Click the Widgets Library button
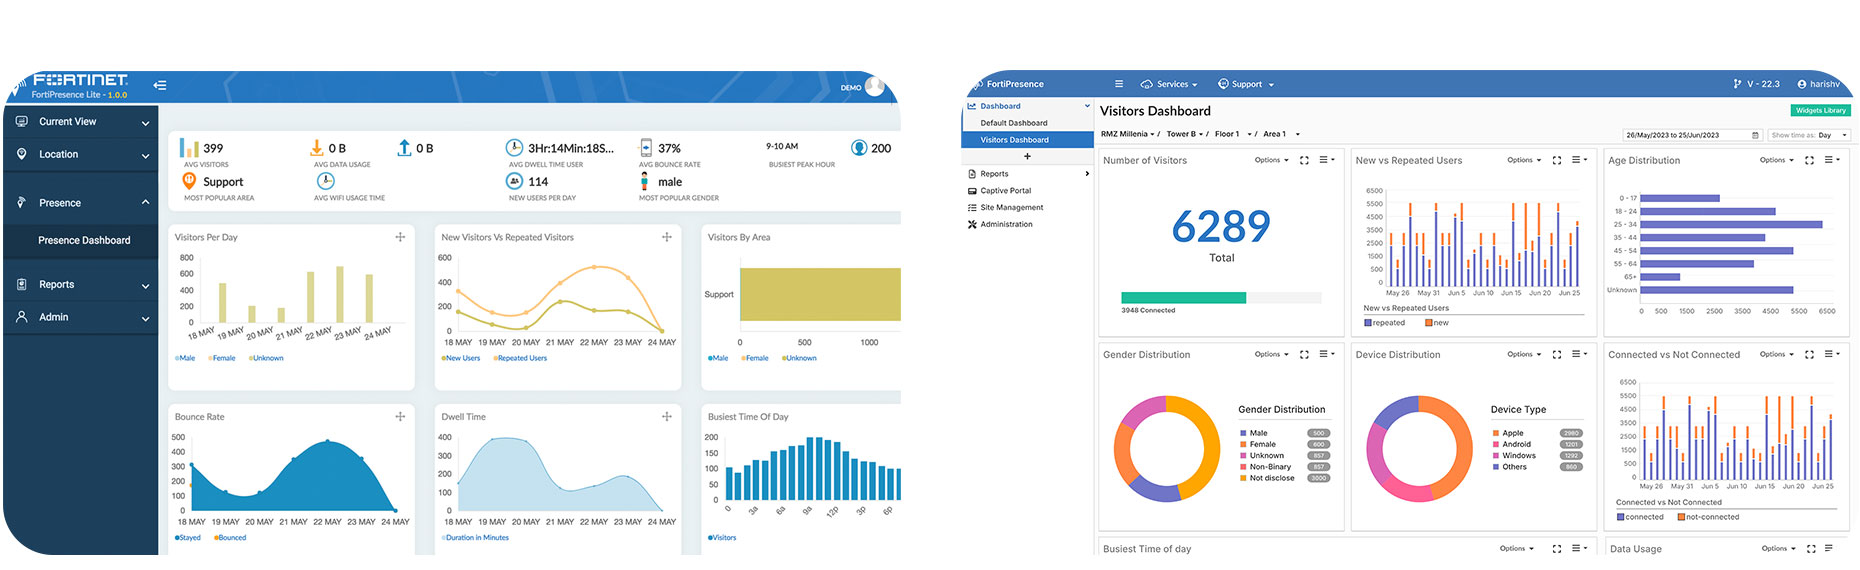This screenshot has height=570, width=1860. tap(1820, 111)
